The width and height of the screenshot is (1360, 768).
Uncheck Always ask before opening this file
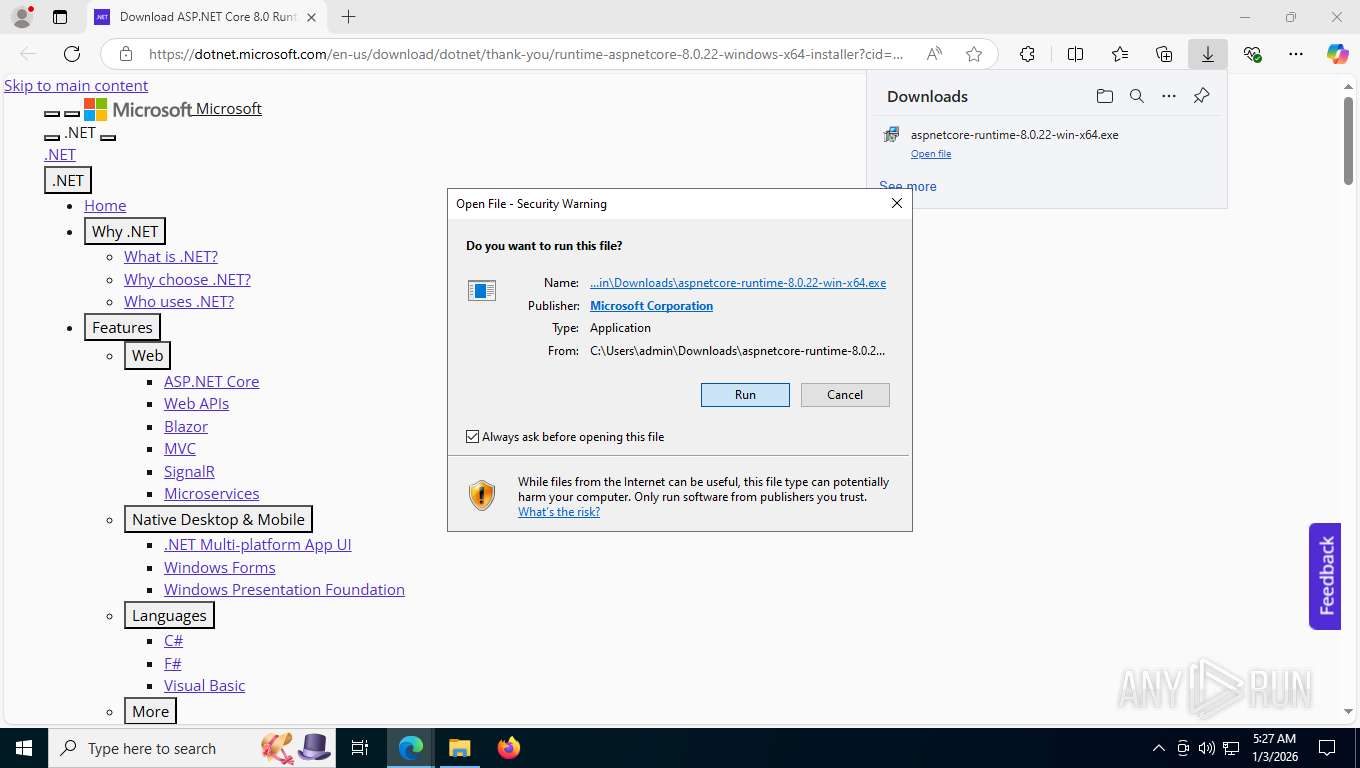(x=473, y=437)
